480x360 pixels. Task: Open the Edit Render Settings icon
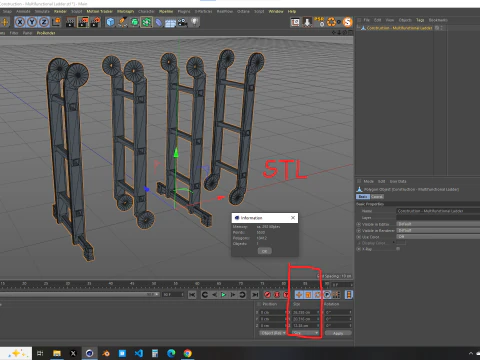tap(95, 22)
